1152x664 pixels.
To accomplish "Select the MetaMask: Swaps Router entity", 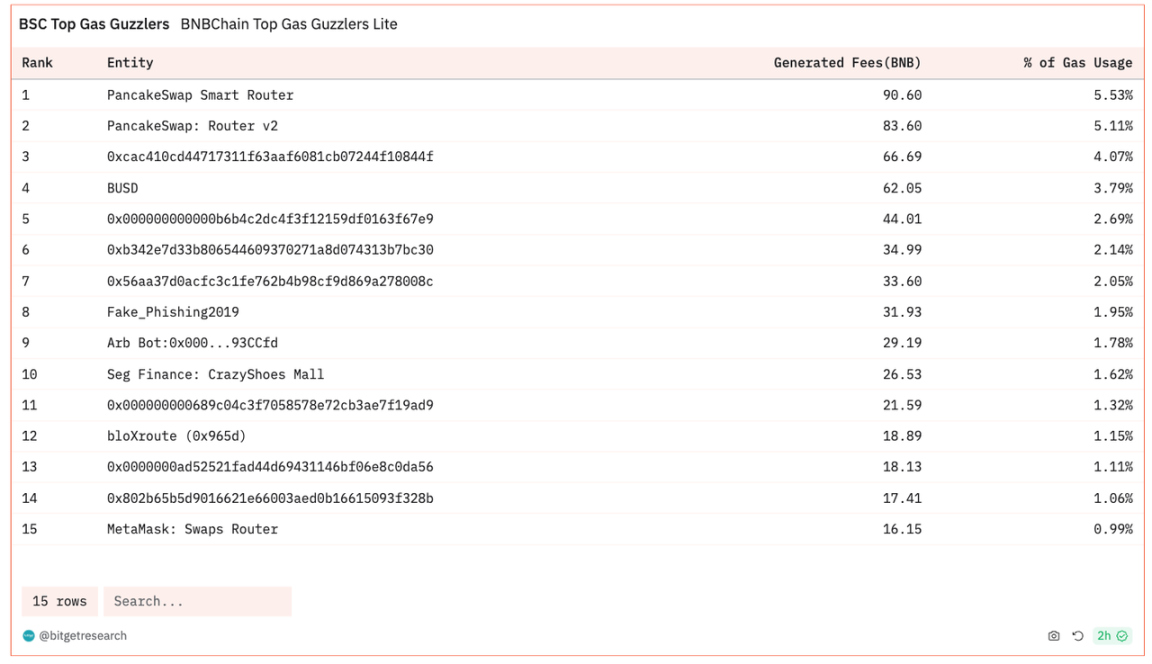I will [192, 529].
